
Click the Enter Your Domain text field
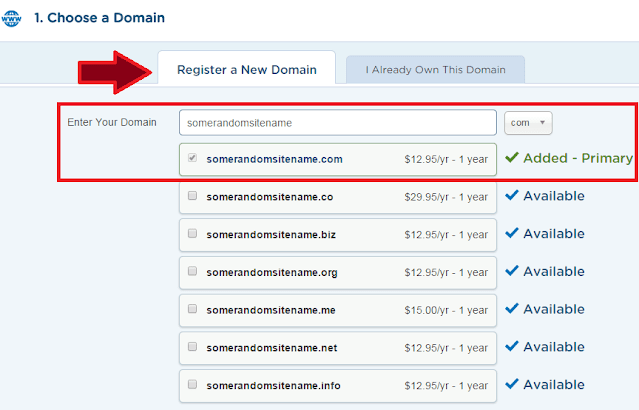click(x=337, y=123)
